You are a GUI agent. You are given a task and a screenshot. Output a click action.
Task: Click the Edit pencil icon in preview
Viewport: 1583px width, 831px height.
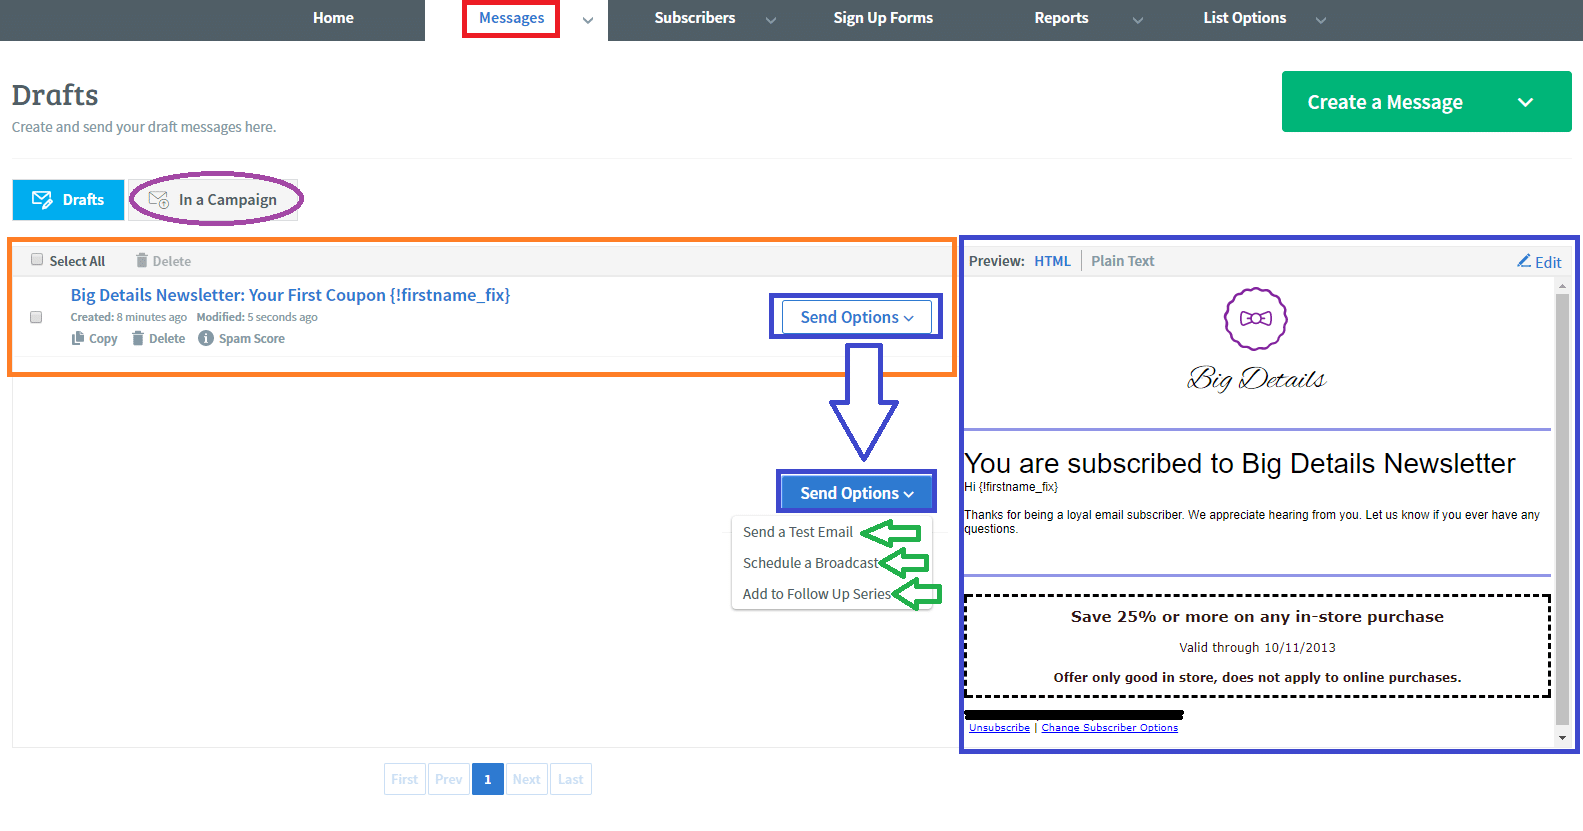1524,260
